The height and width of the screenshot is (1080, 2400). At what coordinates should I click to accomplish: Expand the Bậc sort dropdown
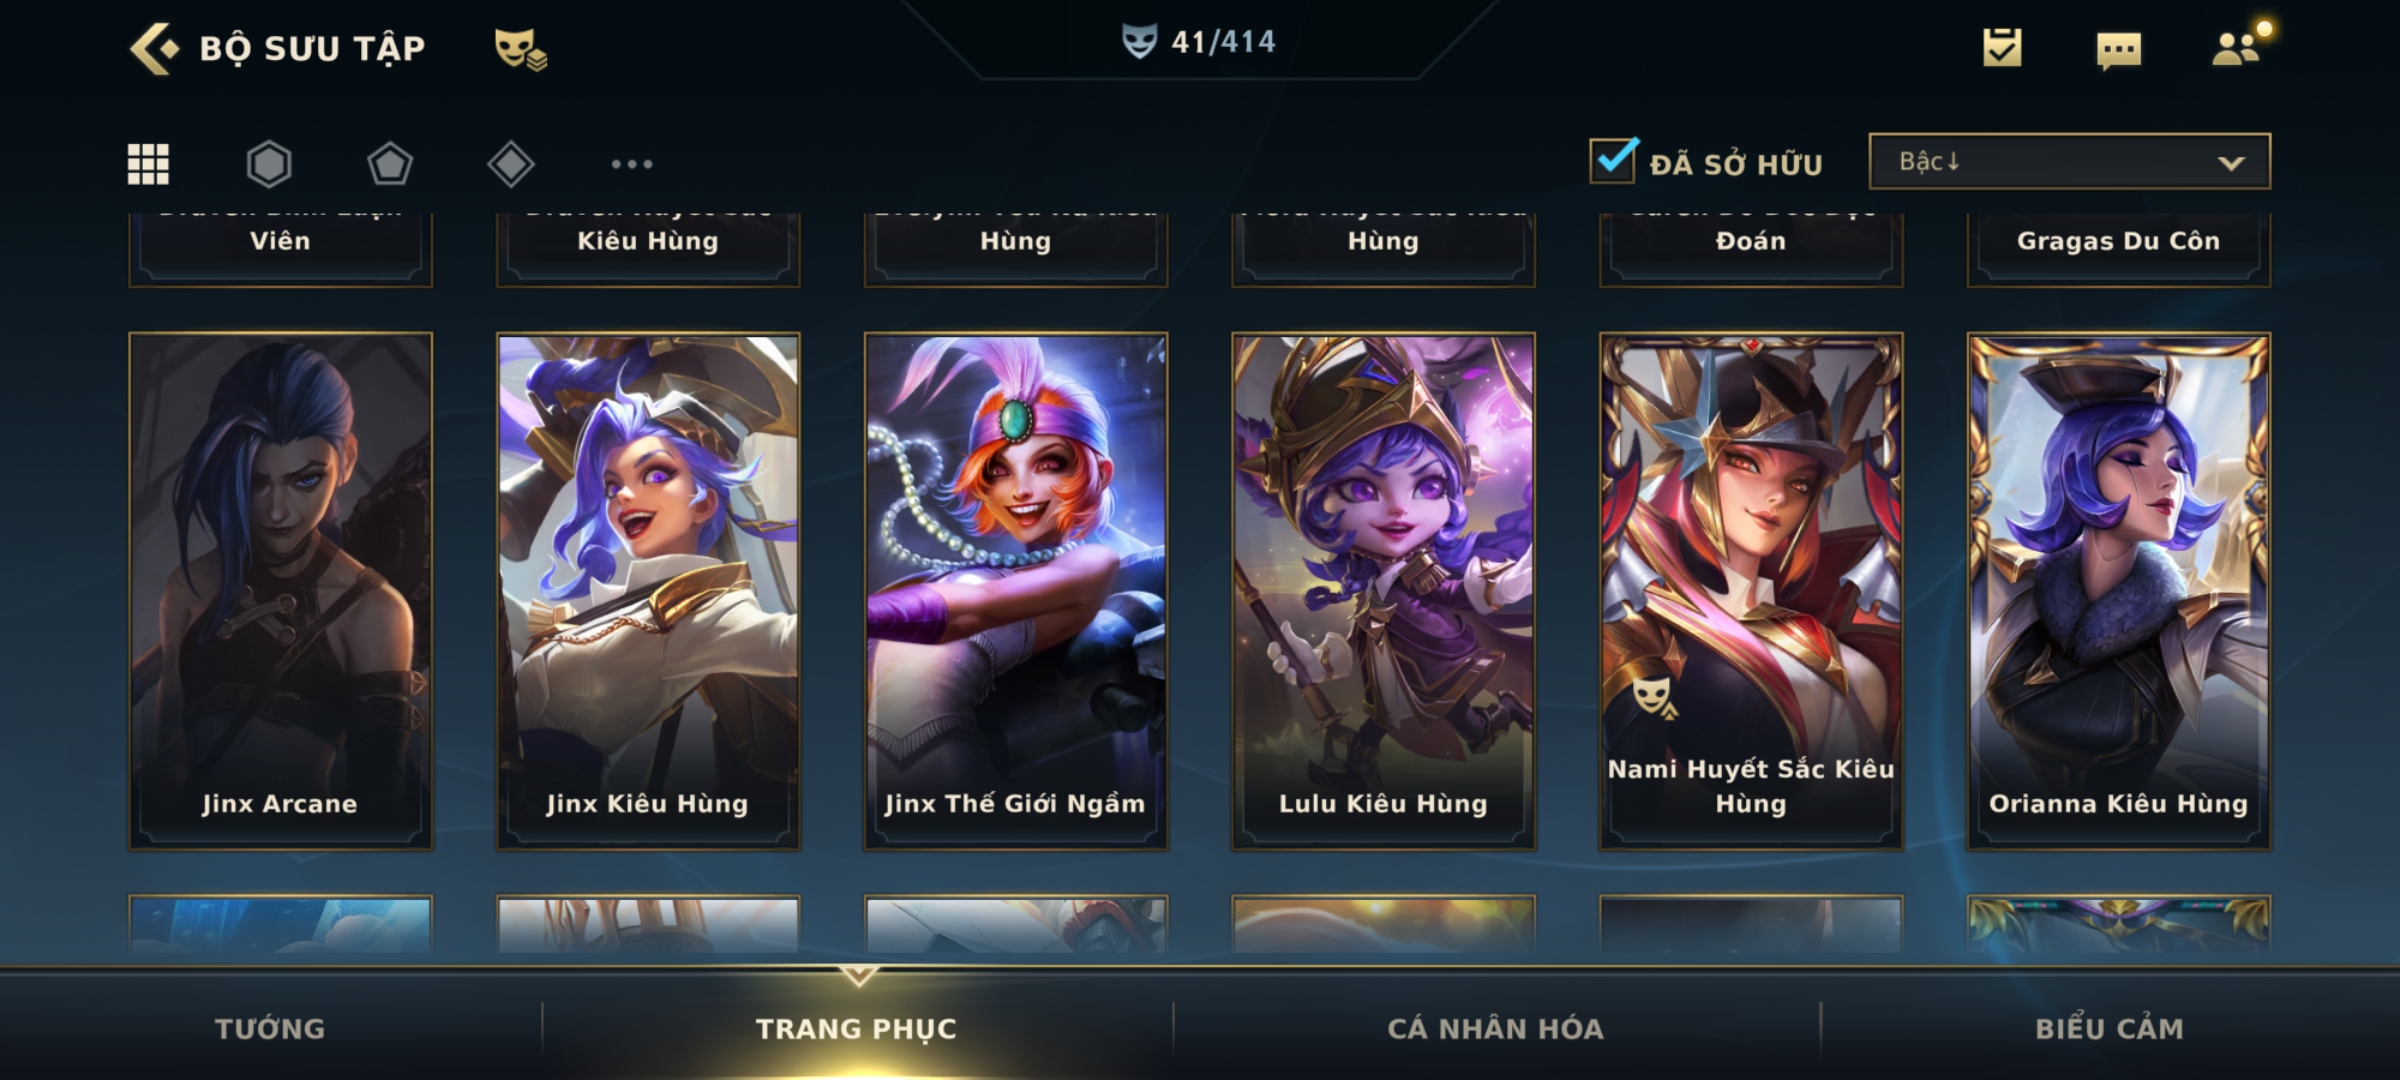click(x=2069, y=161)
